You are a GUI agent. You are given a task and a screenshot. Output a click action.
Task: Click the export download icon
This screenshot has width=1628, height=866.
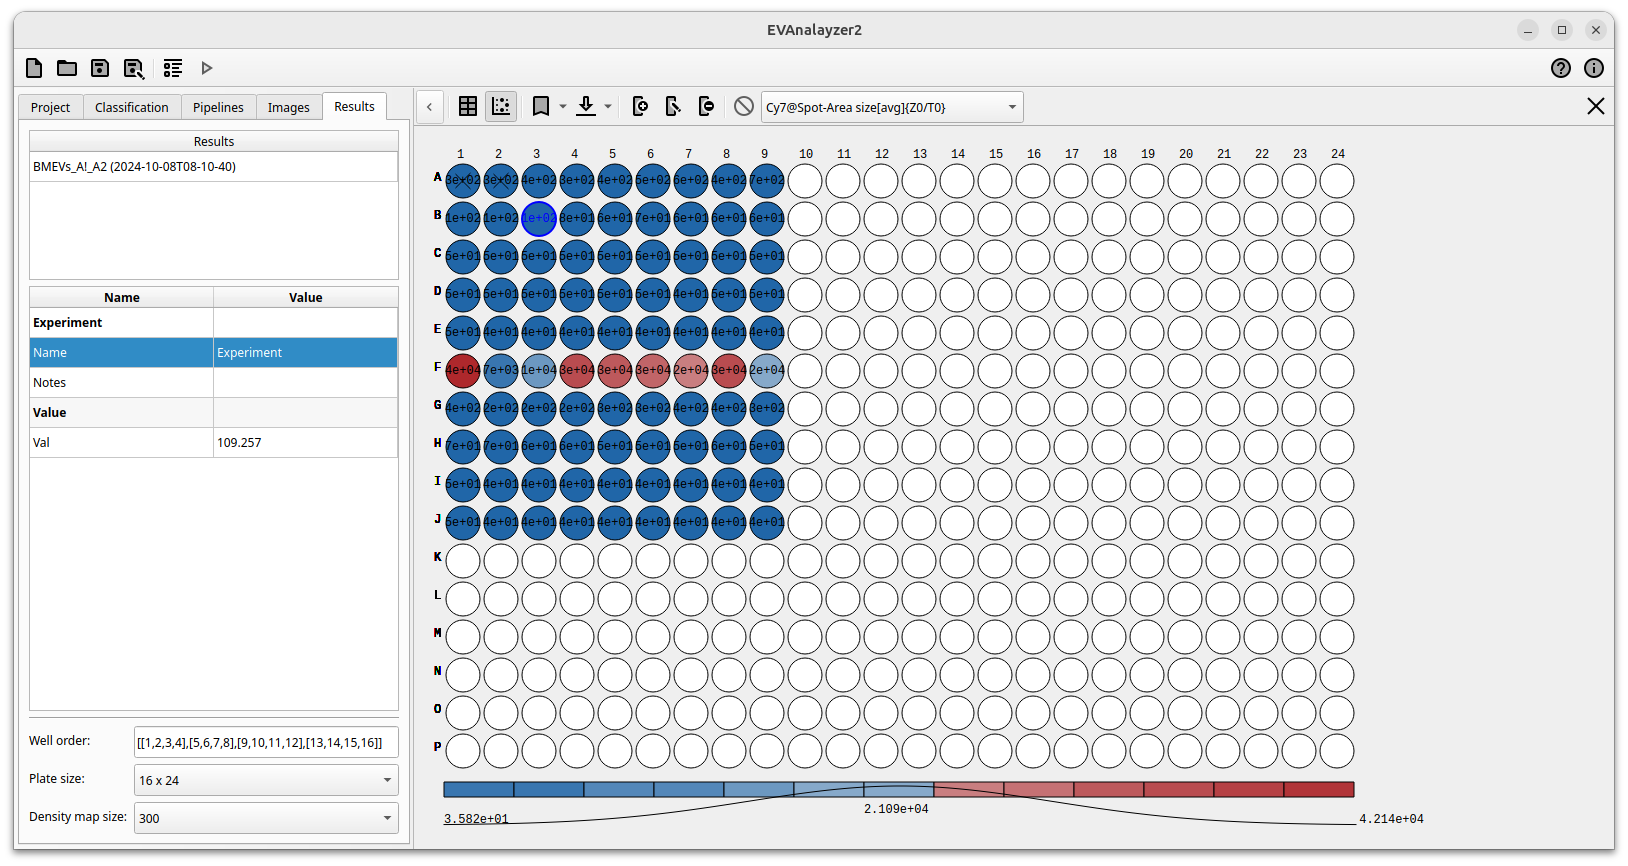pyautogui.click(x=586, y=106)
